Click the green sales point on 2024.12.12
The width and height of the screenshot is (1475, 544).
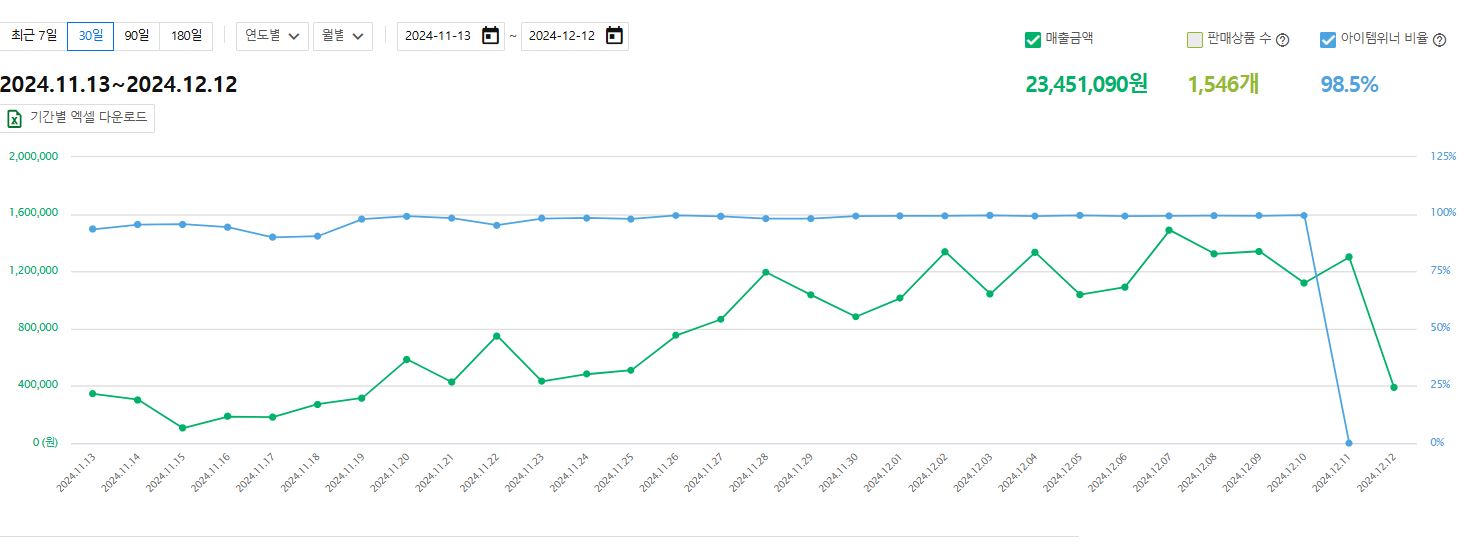[x=1393, y=387]
